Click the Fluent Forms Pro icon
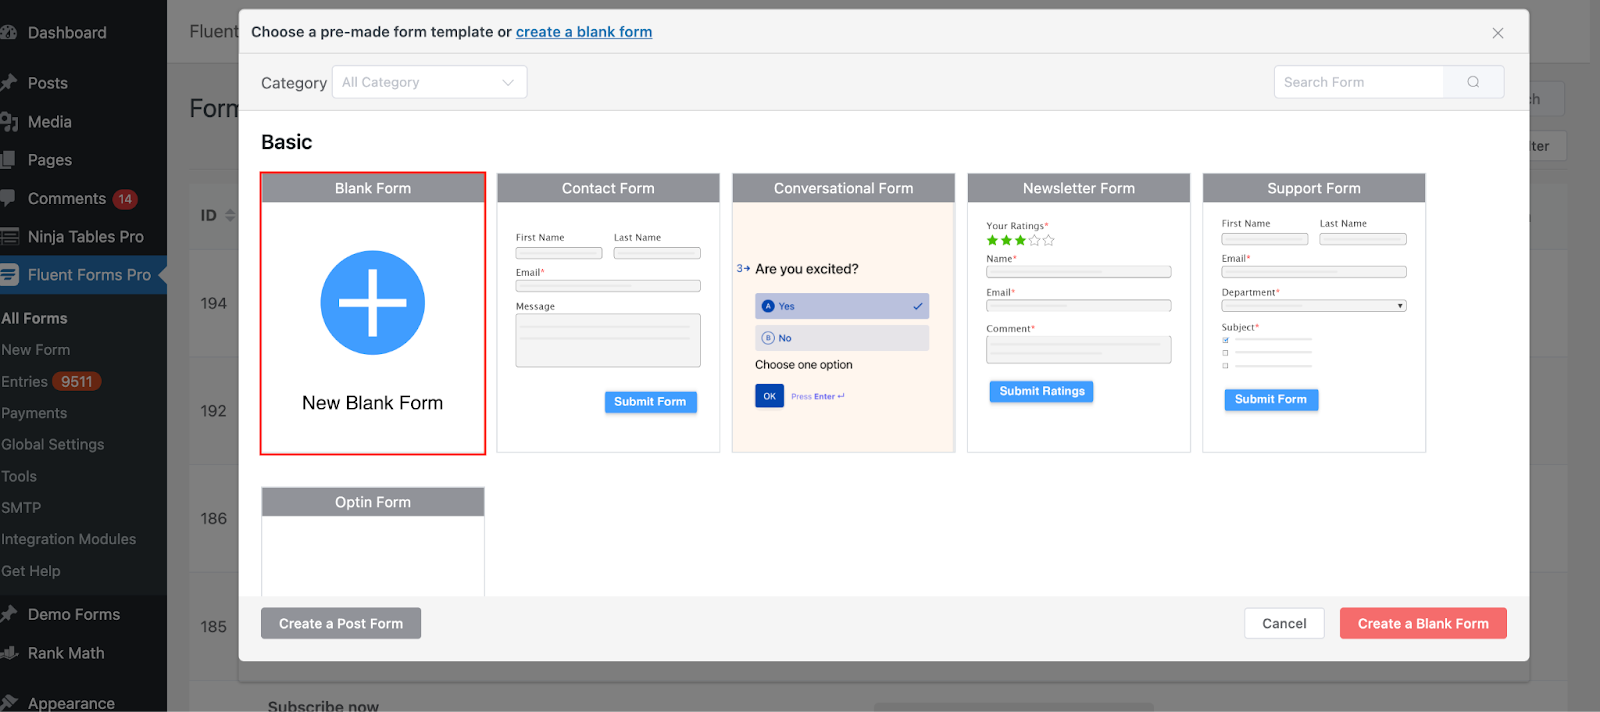Screen dimensions: 1600x712 coord(9,275)
